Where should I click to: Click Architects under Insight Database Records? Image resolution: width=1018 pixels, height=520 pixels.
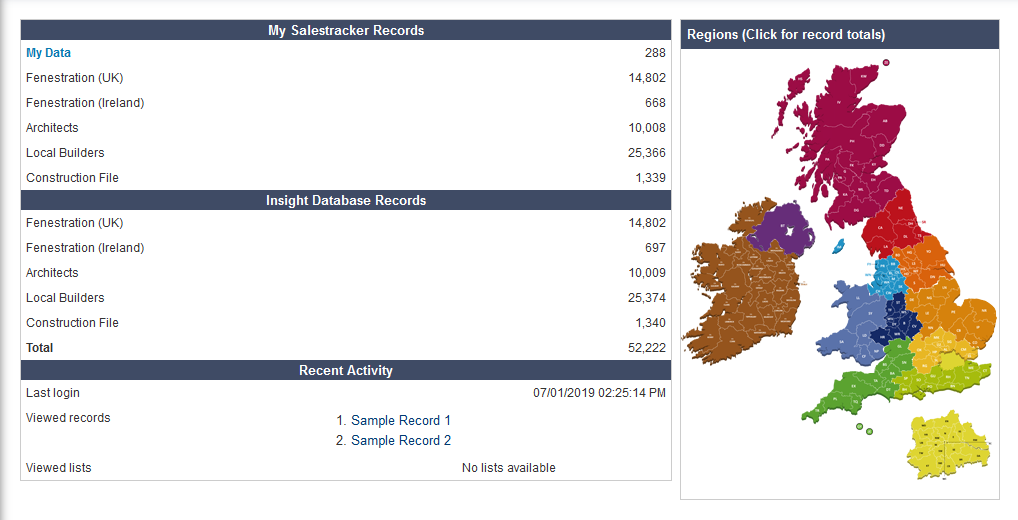coord(52,273)
